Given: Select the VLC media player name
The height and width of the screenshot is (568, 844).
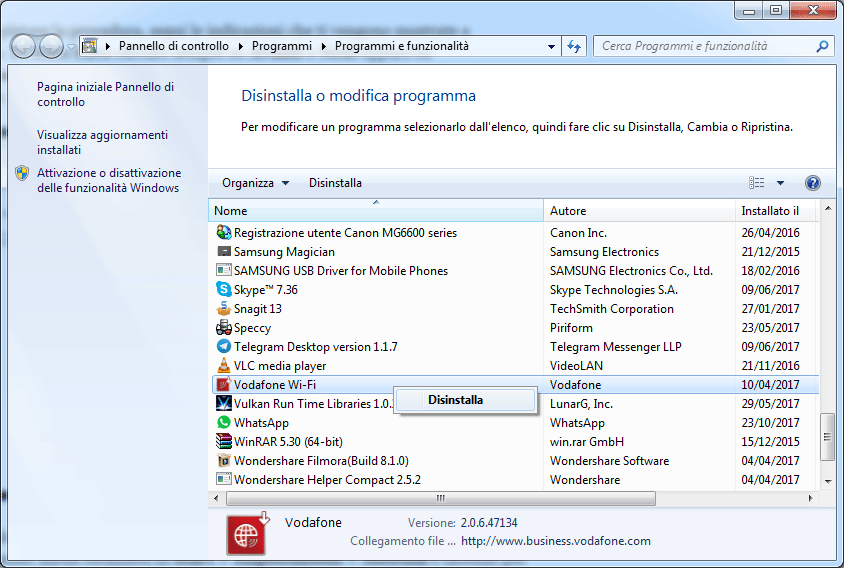Looking at the screenshot, I should (x=280, y=366).
